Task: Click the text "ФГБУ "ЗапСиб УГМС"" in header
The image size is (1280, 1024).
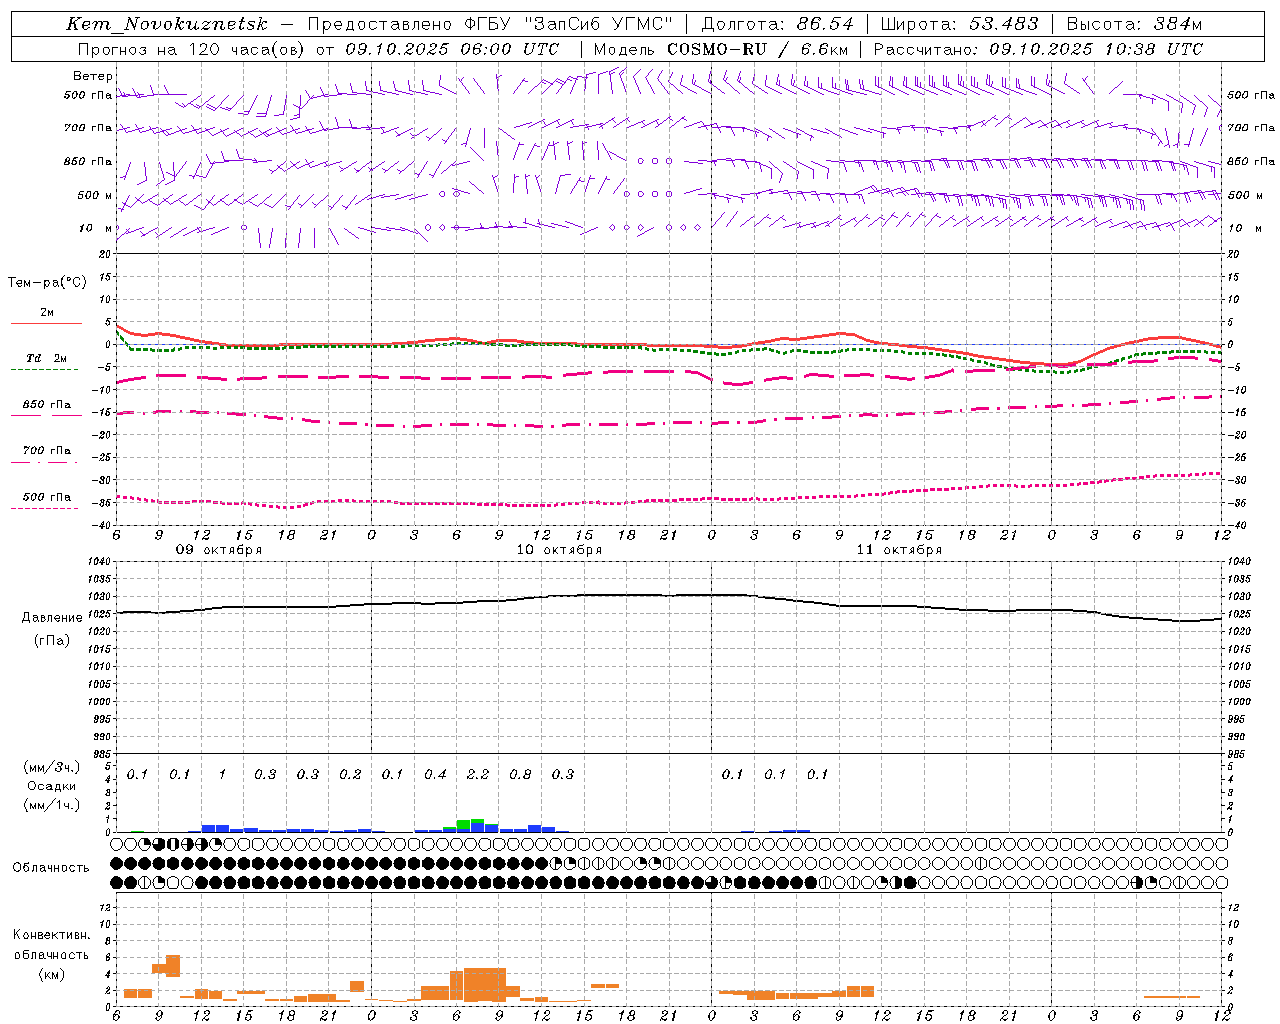Action: pyautogui.click(x=570, y=24)
